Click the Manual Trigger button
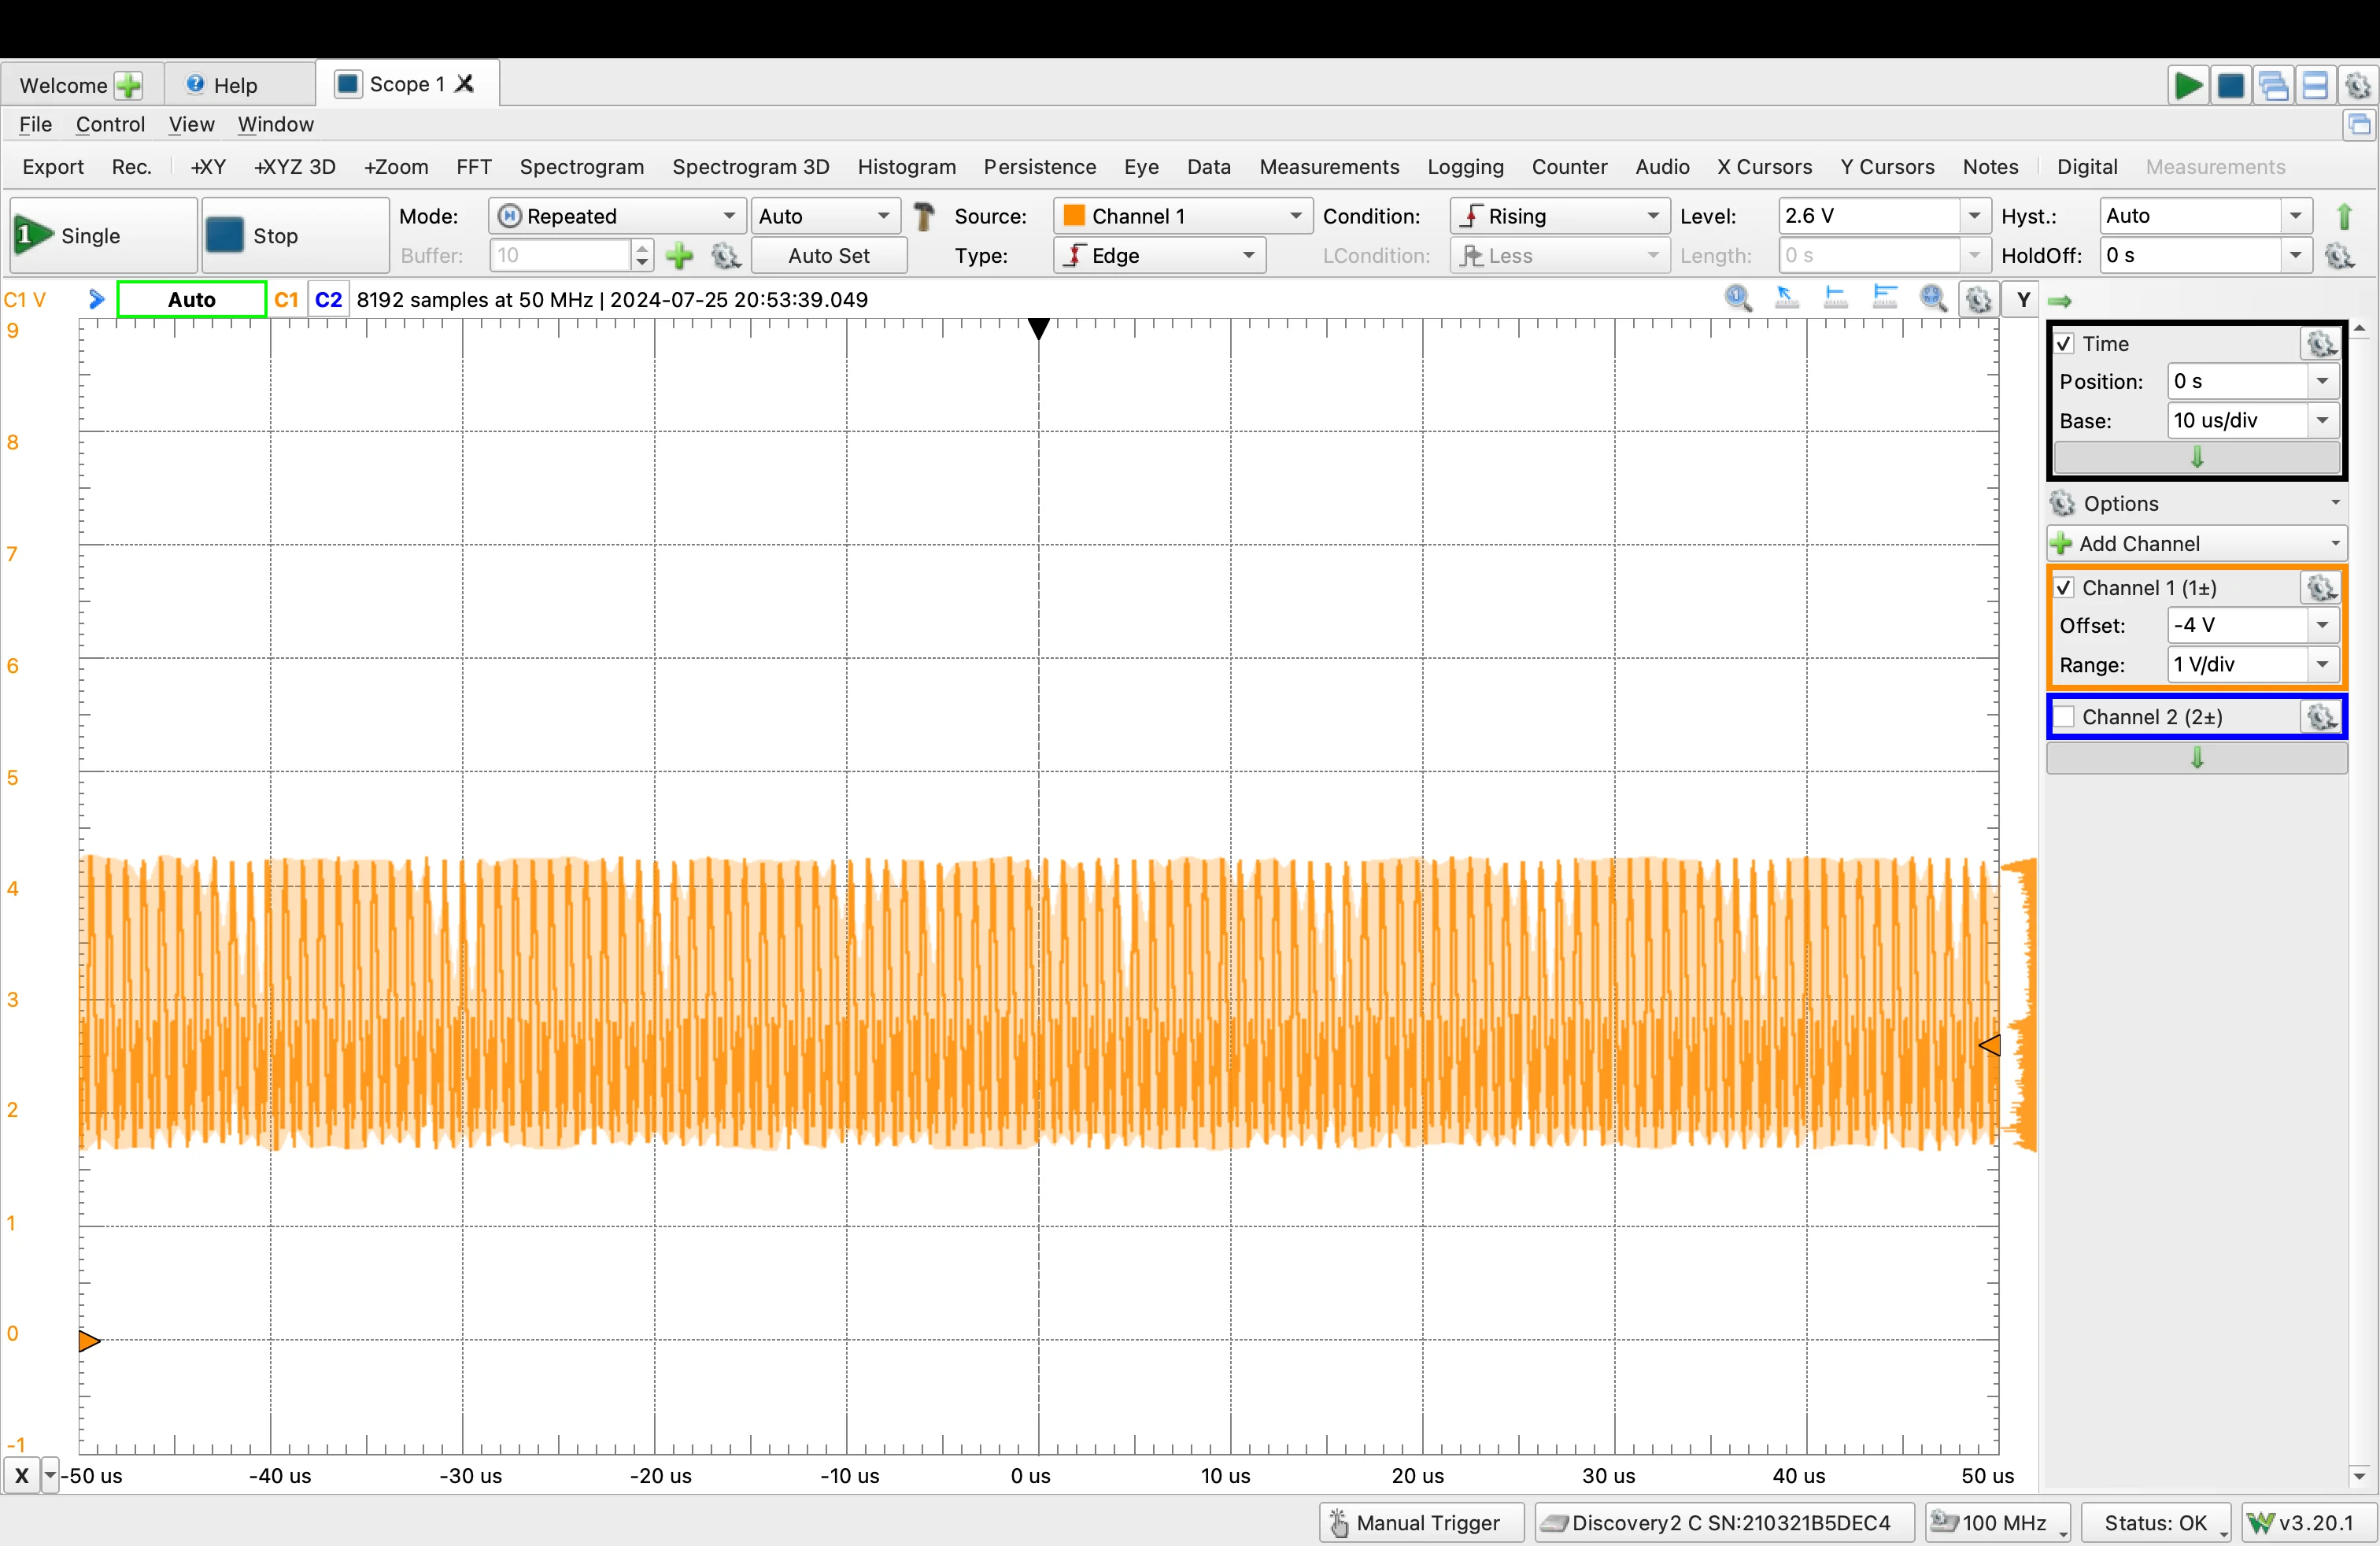 [x=1421, y=1523]
